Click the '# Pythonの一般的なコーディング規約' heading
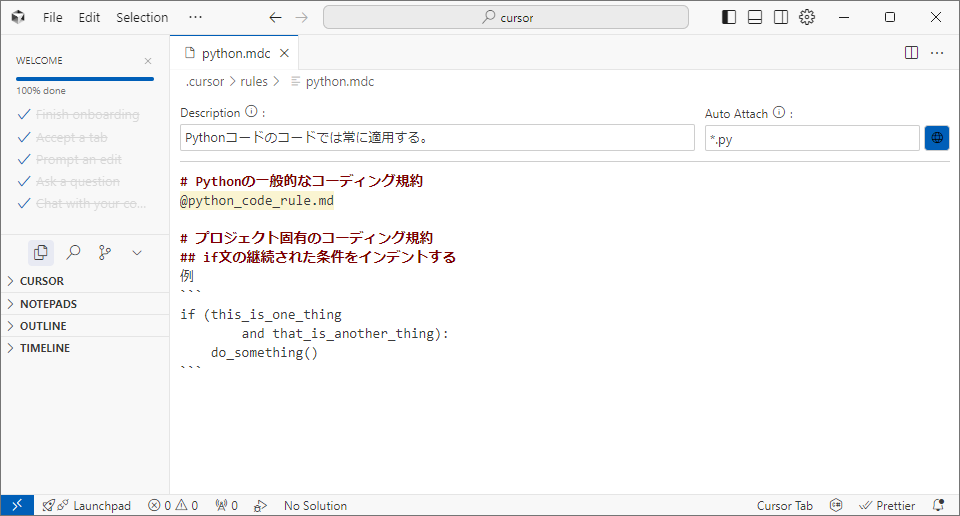 tap(301, 181)
